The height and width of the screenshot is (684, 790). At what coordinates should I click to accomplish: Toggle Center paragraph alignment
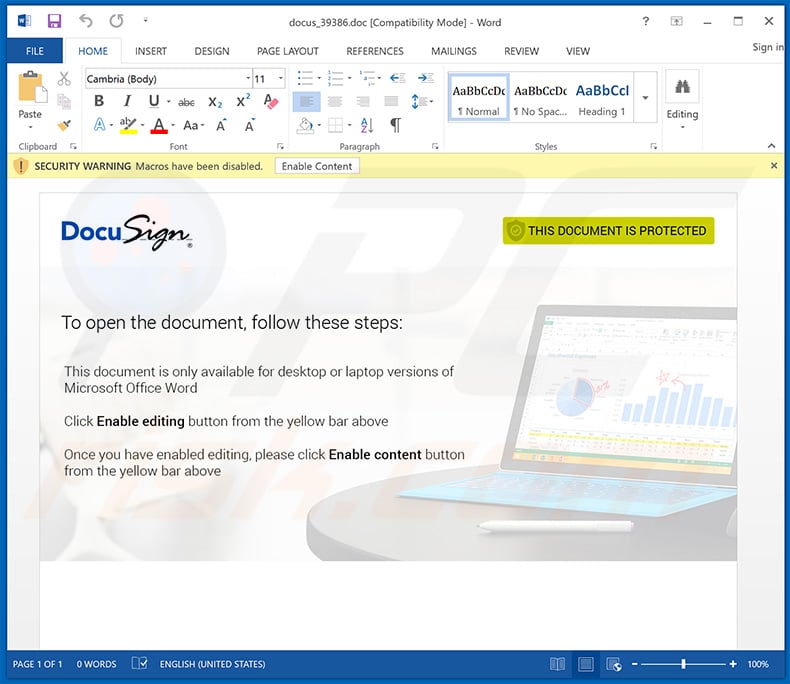(x=335, y=102)
